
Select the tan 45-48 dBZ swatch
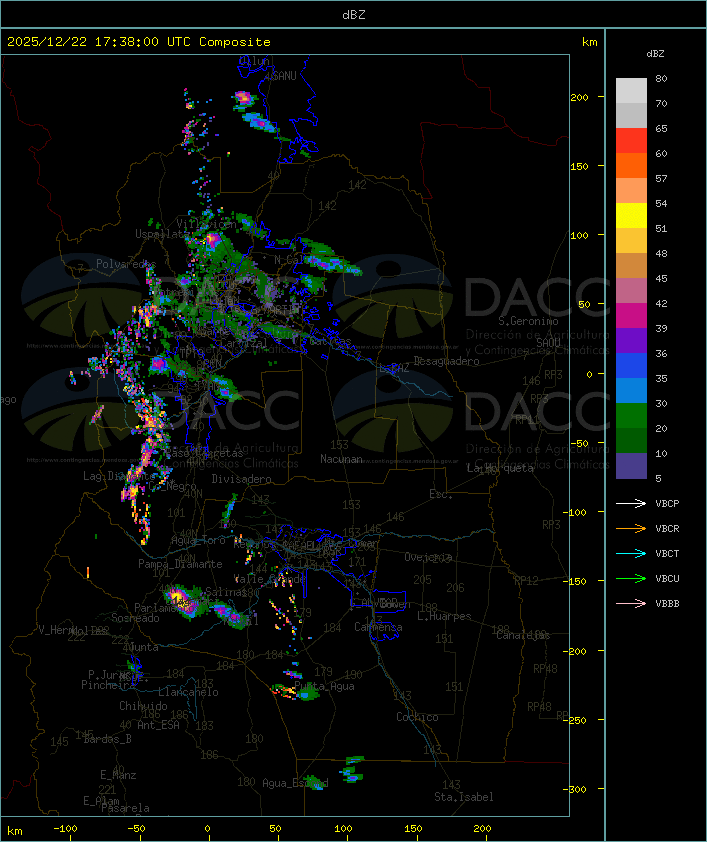[x=631, y=265]
